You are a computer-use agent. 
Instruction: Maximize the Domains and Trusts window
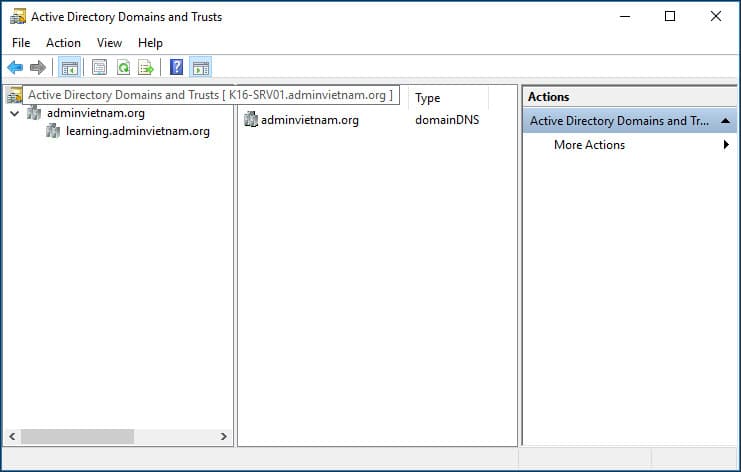pyautogui.click(x=670, y=17)
